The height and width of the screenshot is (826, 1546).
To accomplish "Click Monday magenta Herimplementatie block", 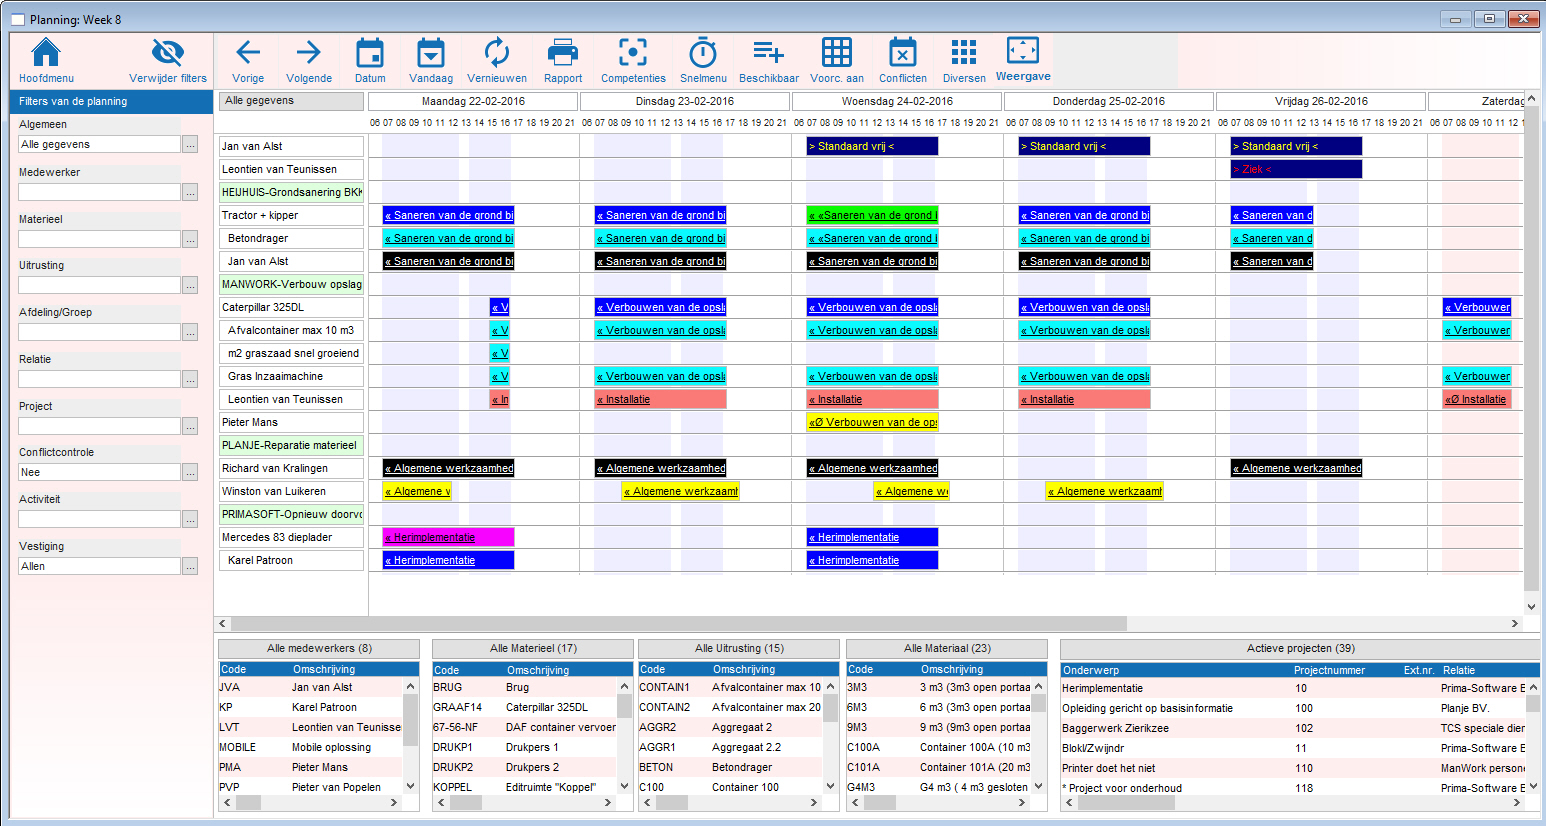I will click(448, 537).
